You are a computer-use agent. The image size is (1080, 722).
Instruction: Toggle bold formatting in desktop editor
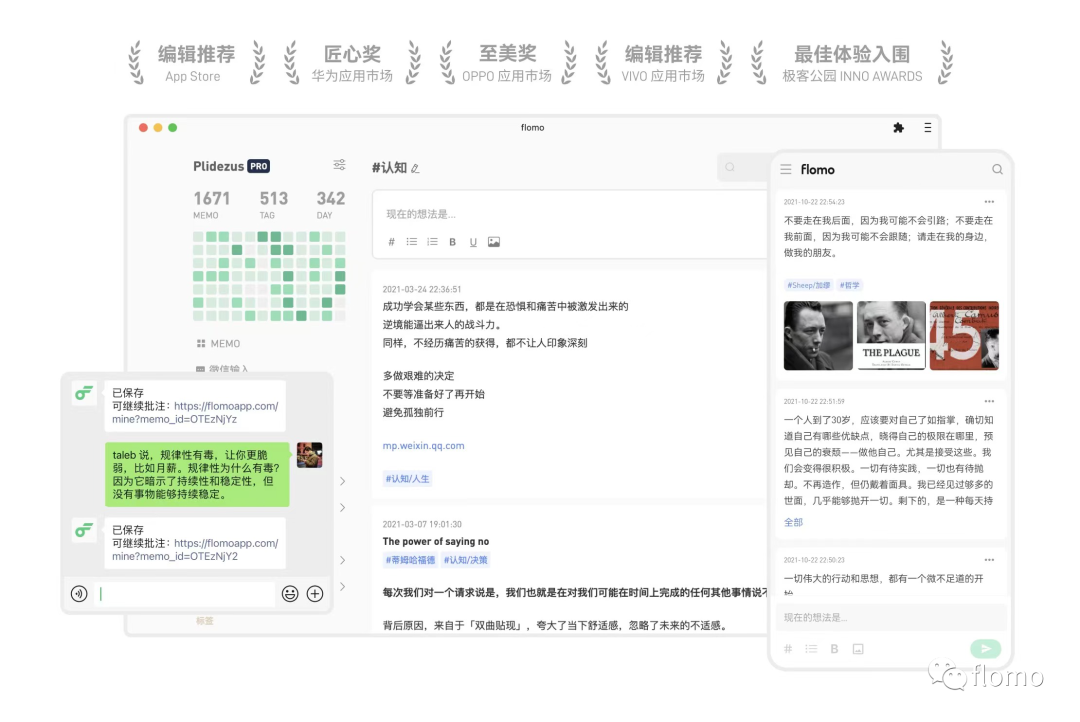pos(453,242)
